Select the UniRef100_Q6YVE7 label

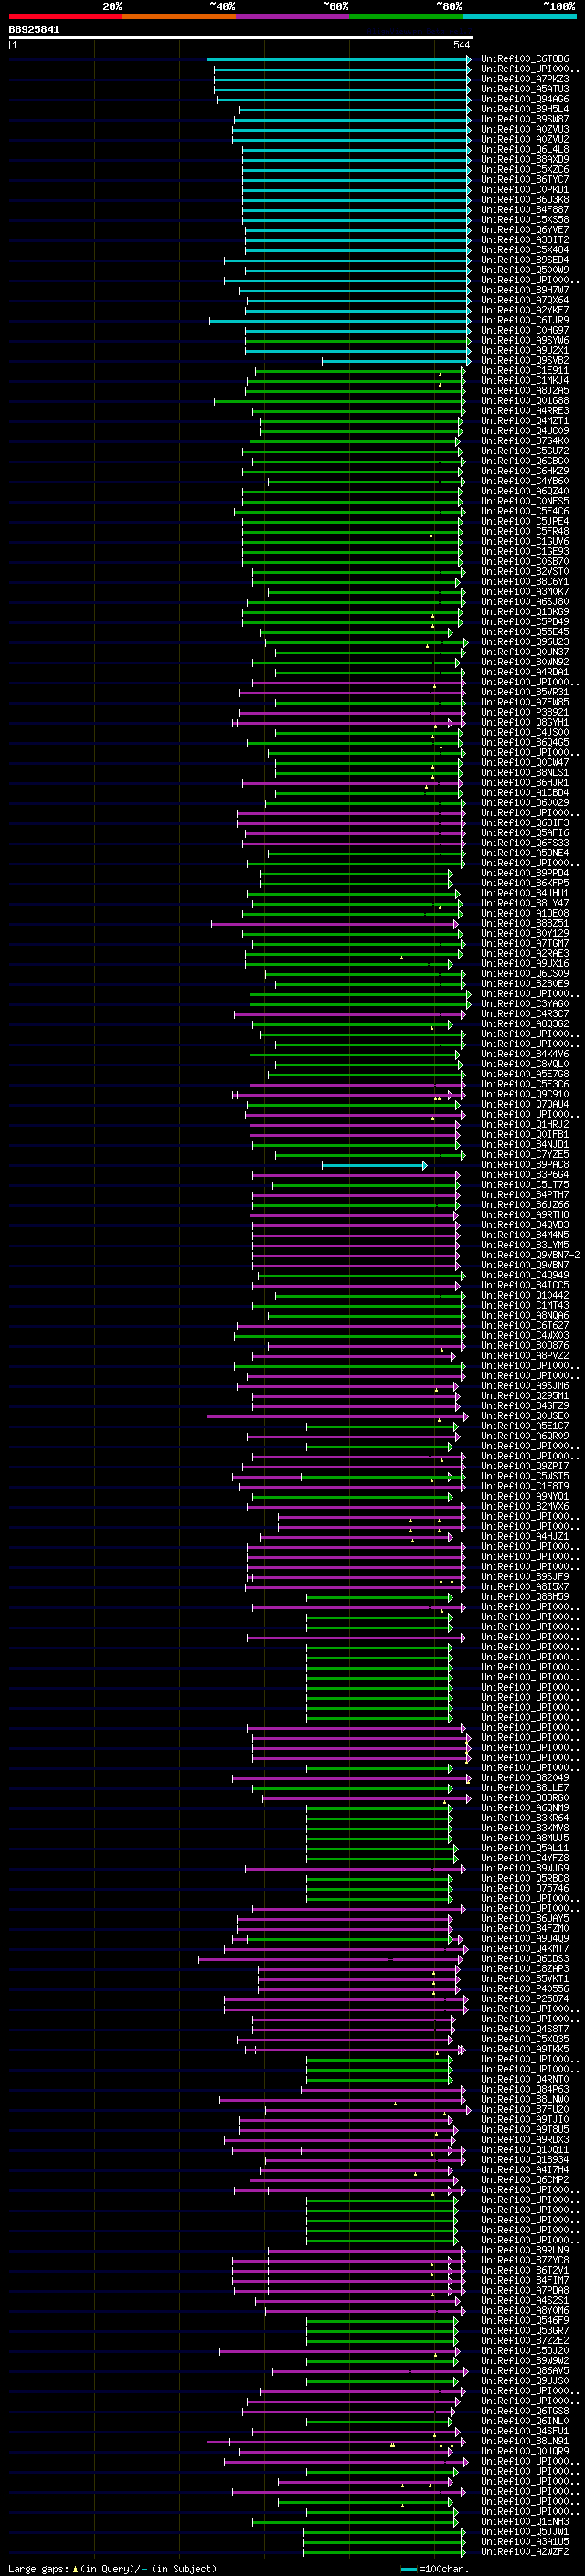tap(524, 230)
